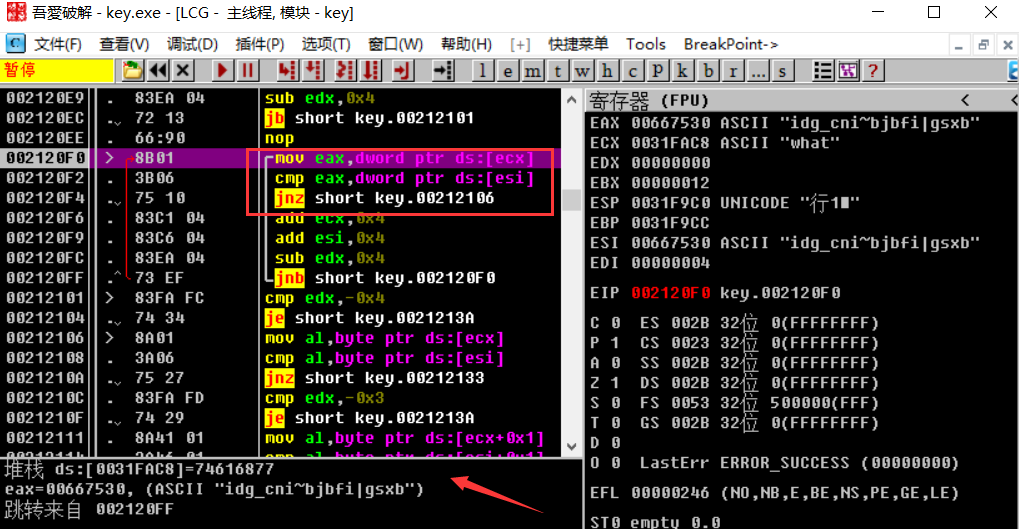Click the '跳转来自 002120FF' info line

point(89,509)
